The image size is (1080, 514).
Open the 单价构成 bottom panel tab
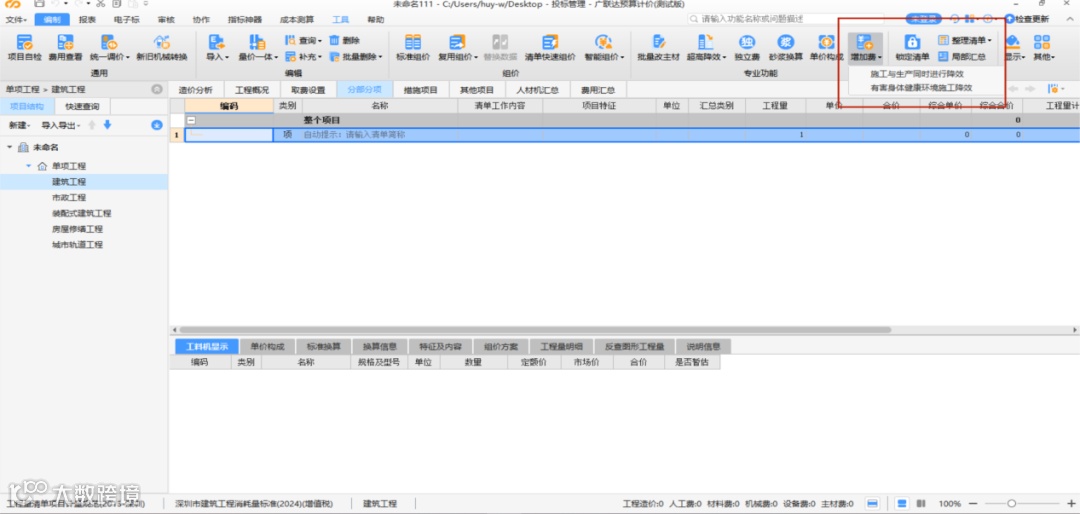[267, 346]
